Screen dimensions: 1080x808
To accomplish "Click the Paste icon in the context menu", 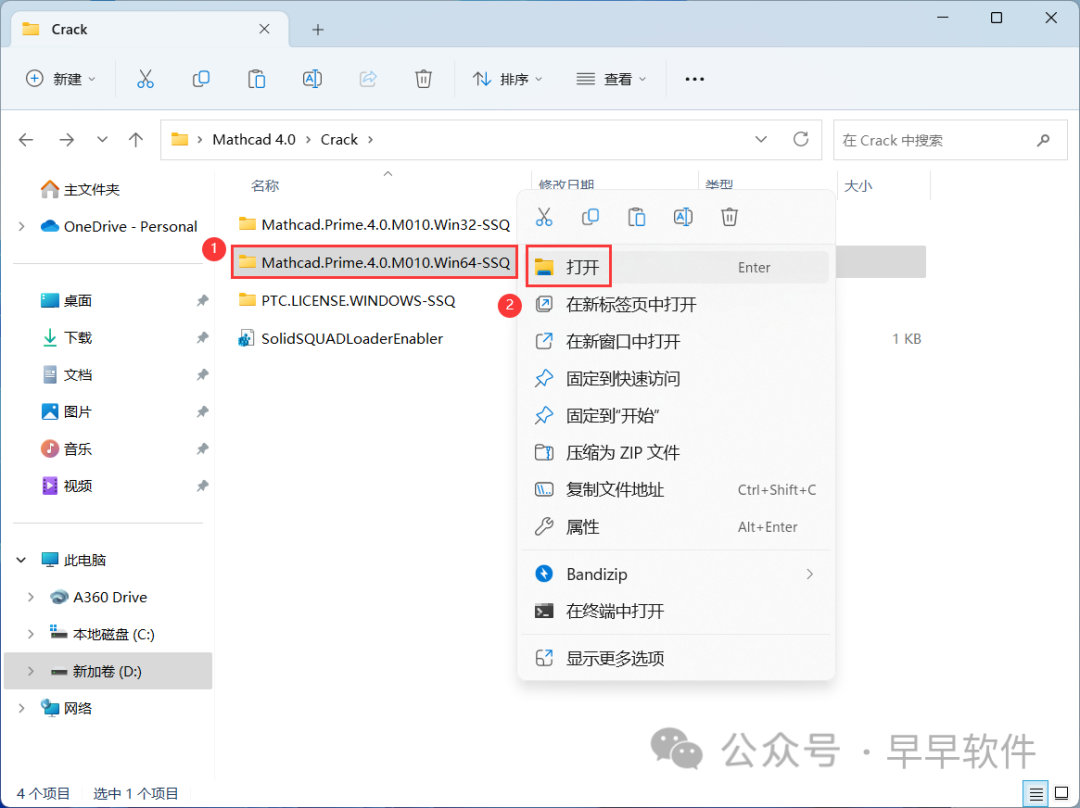I will click(636, 218).
